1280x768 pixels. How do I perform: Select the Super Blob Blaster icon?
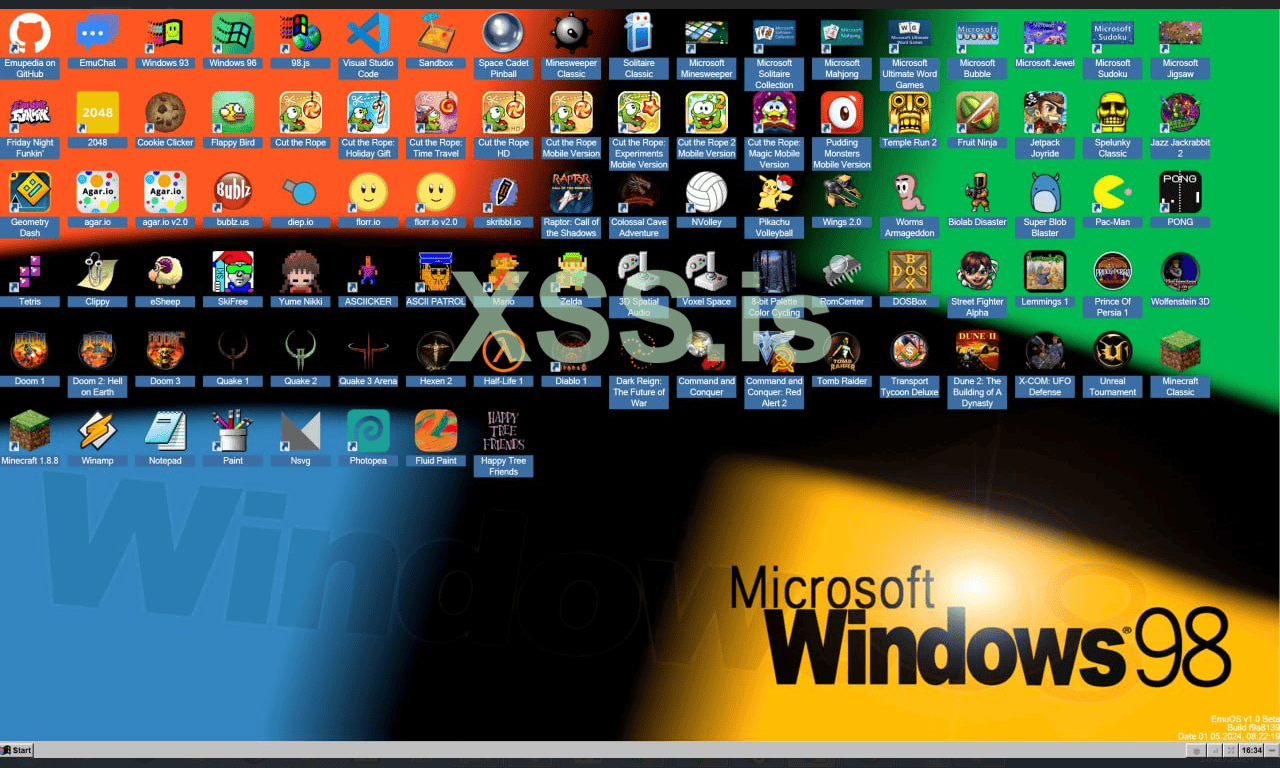(x=1045, y=192)
